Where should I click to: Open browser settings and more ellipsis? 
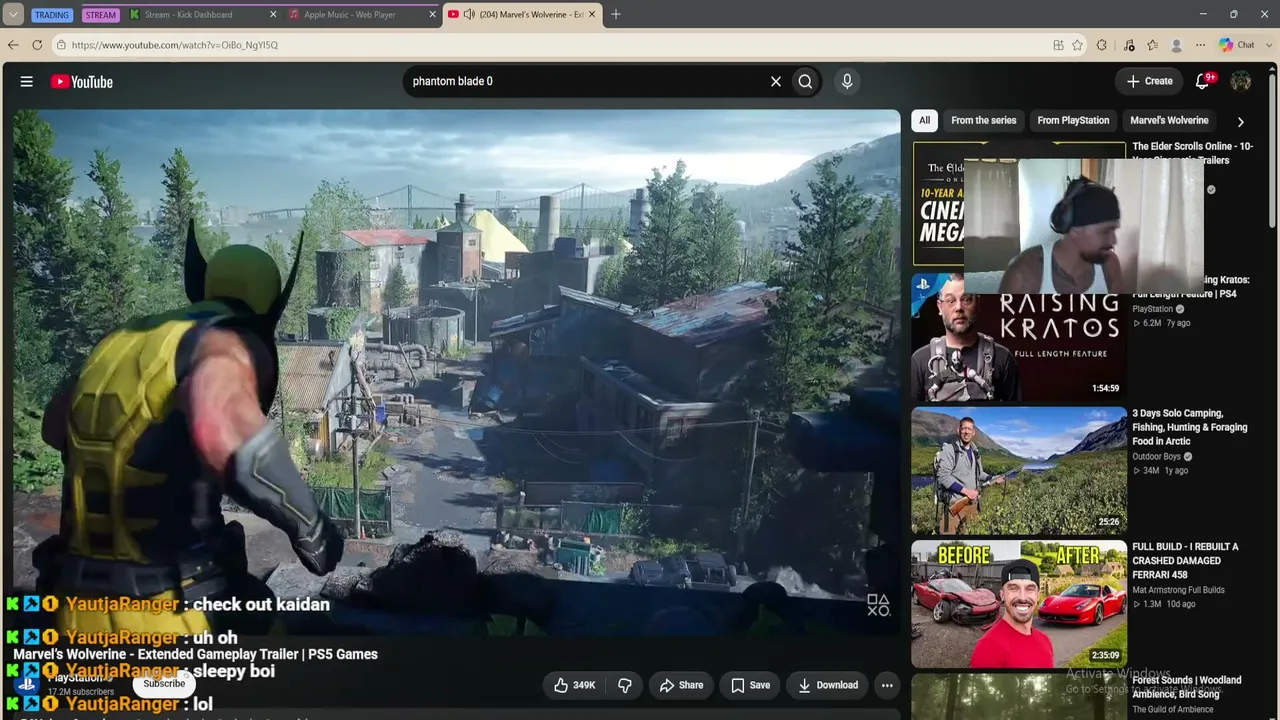click(1201, 45)
